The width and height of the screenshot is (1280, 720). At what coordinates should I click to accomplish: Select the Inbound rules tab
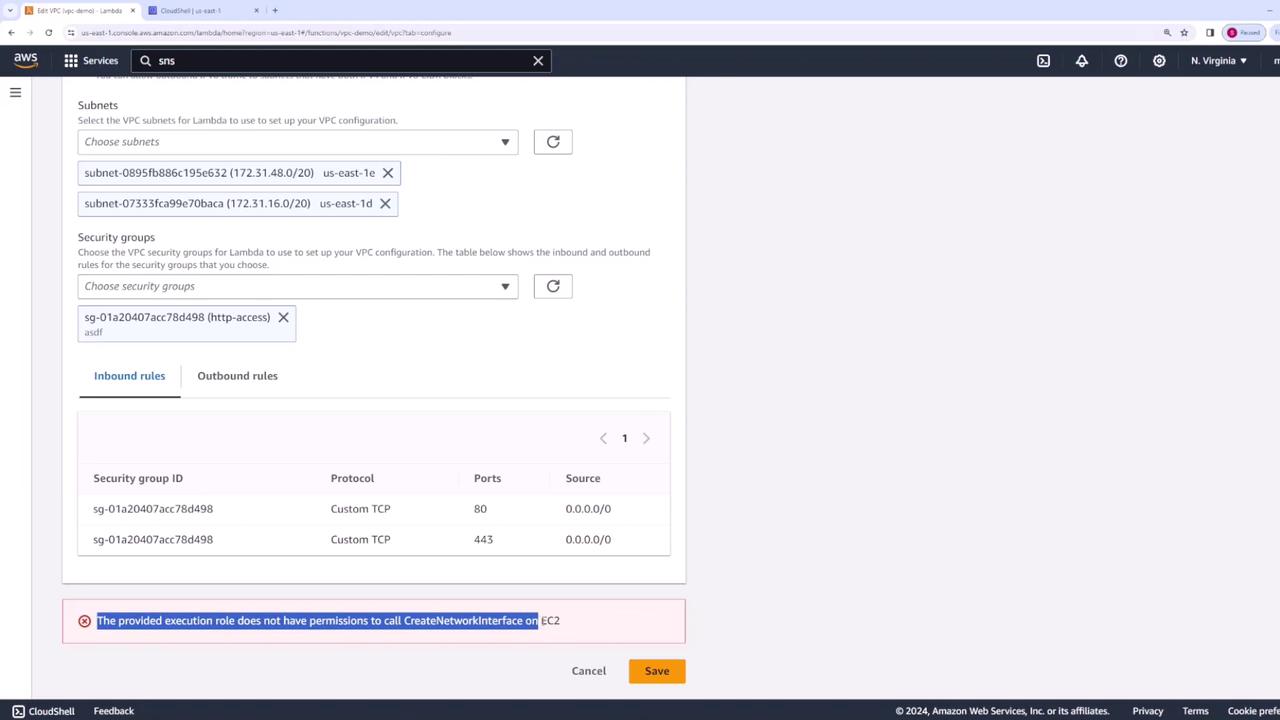click(129, 376)
